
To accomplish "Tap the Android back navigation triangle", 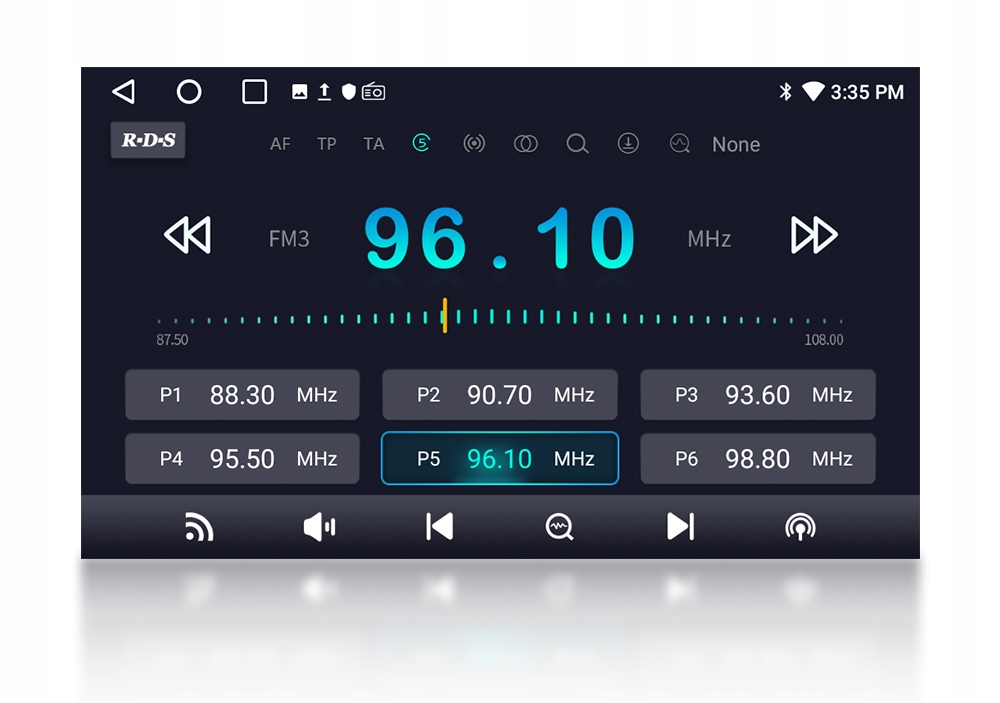I will 124,91.
